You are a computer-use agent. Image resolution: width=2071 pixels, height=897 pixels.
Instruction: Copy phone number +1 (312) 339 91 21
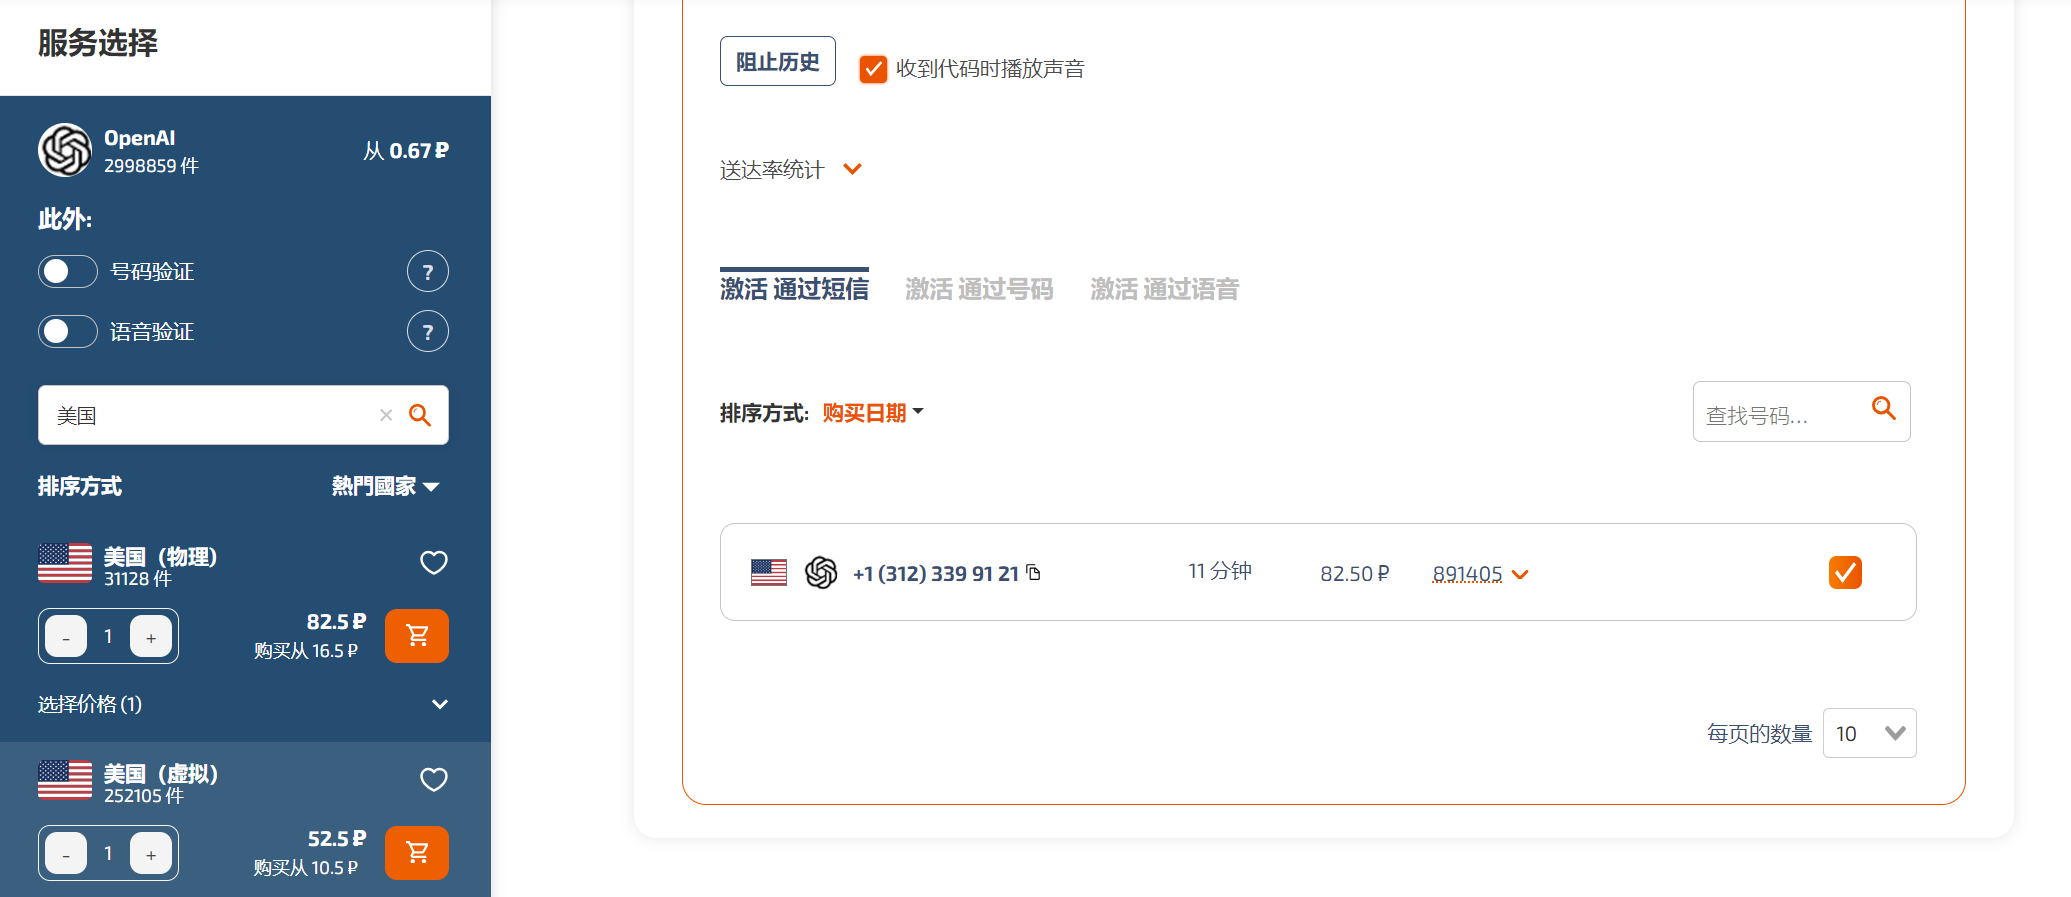tap(1034, 572)
